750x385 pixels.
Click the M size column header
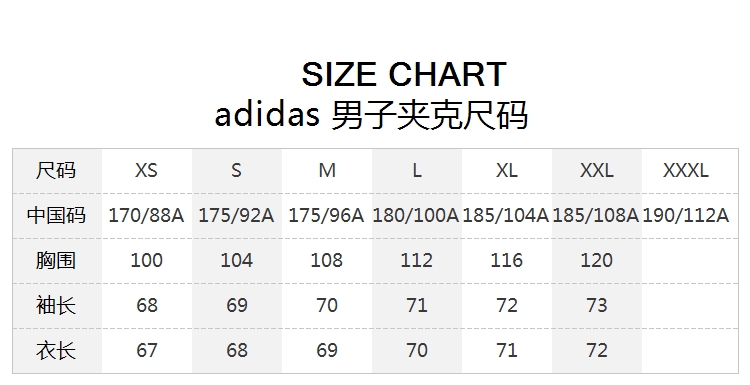click(x=327, y=170)
